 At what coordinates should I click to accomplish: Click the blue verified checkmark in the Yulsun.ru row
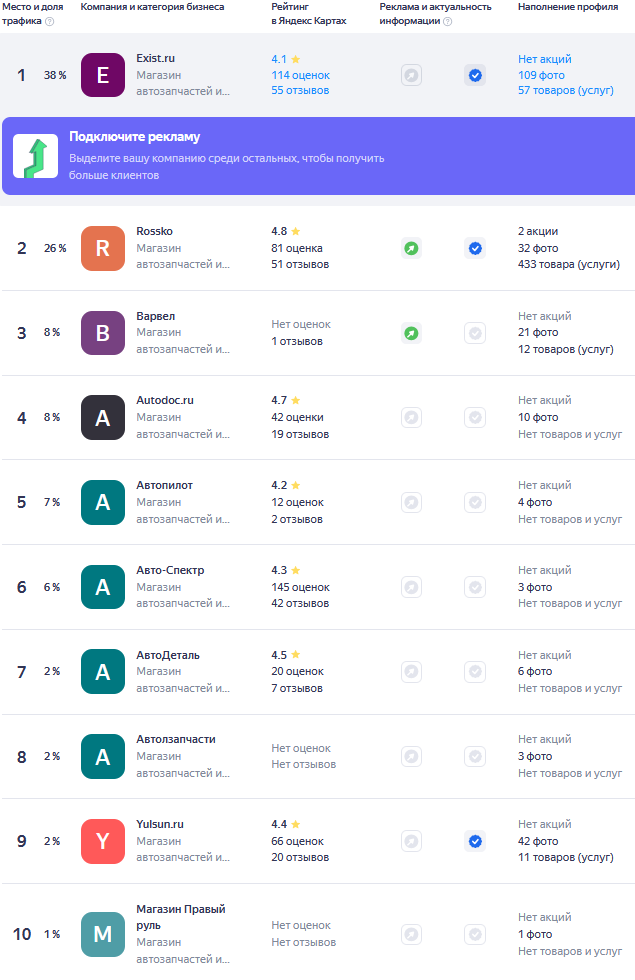pos(475,841)
